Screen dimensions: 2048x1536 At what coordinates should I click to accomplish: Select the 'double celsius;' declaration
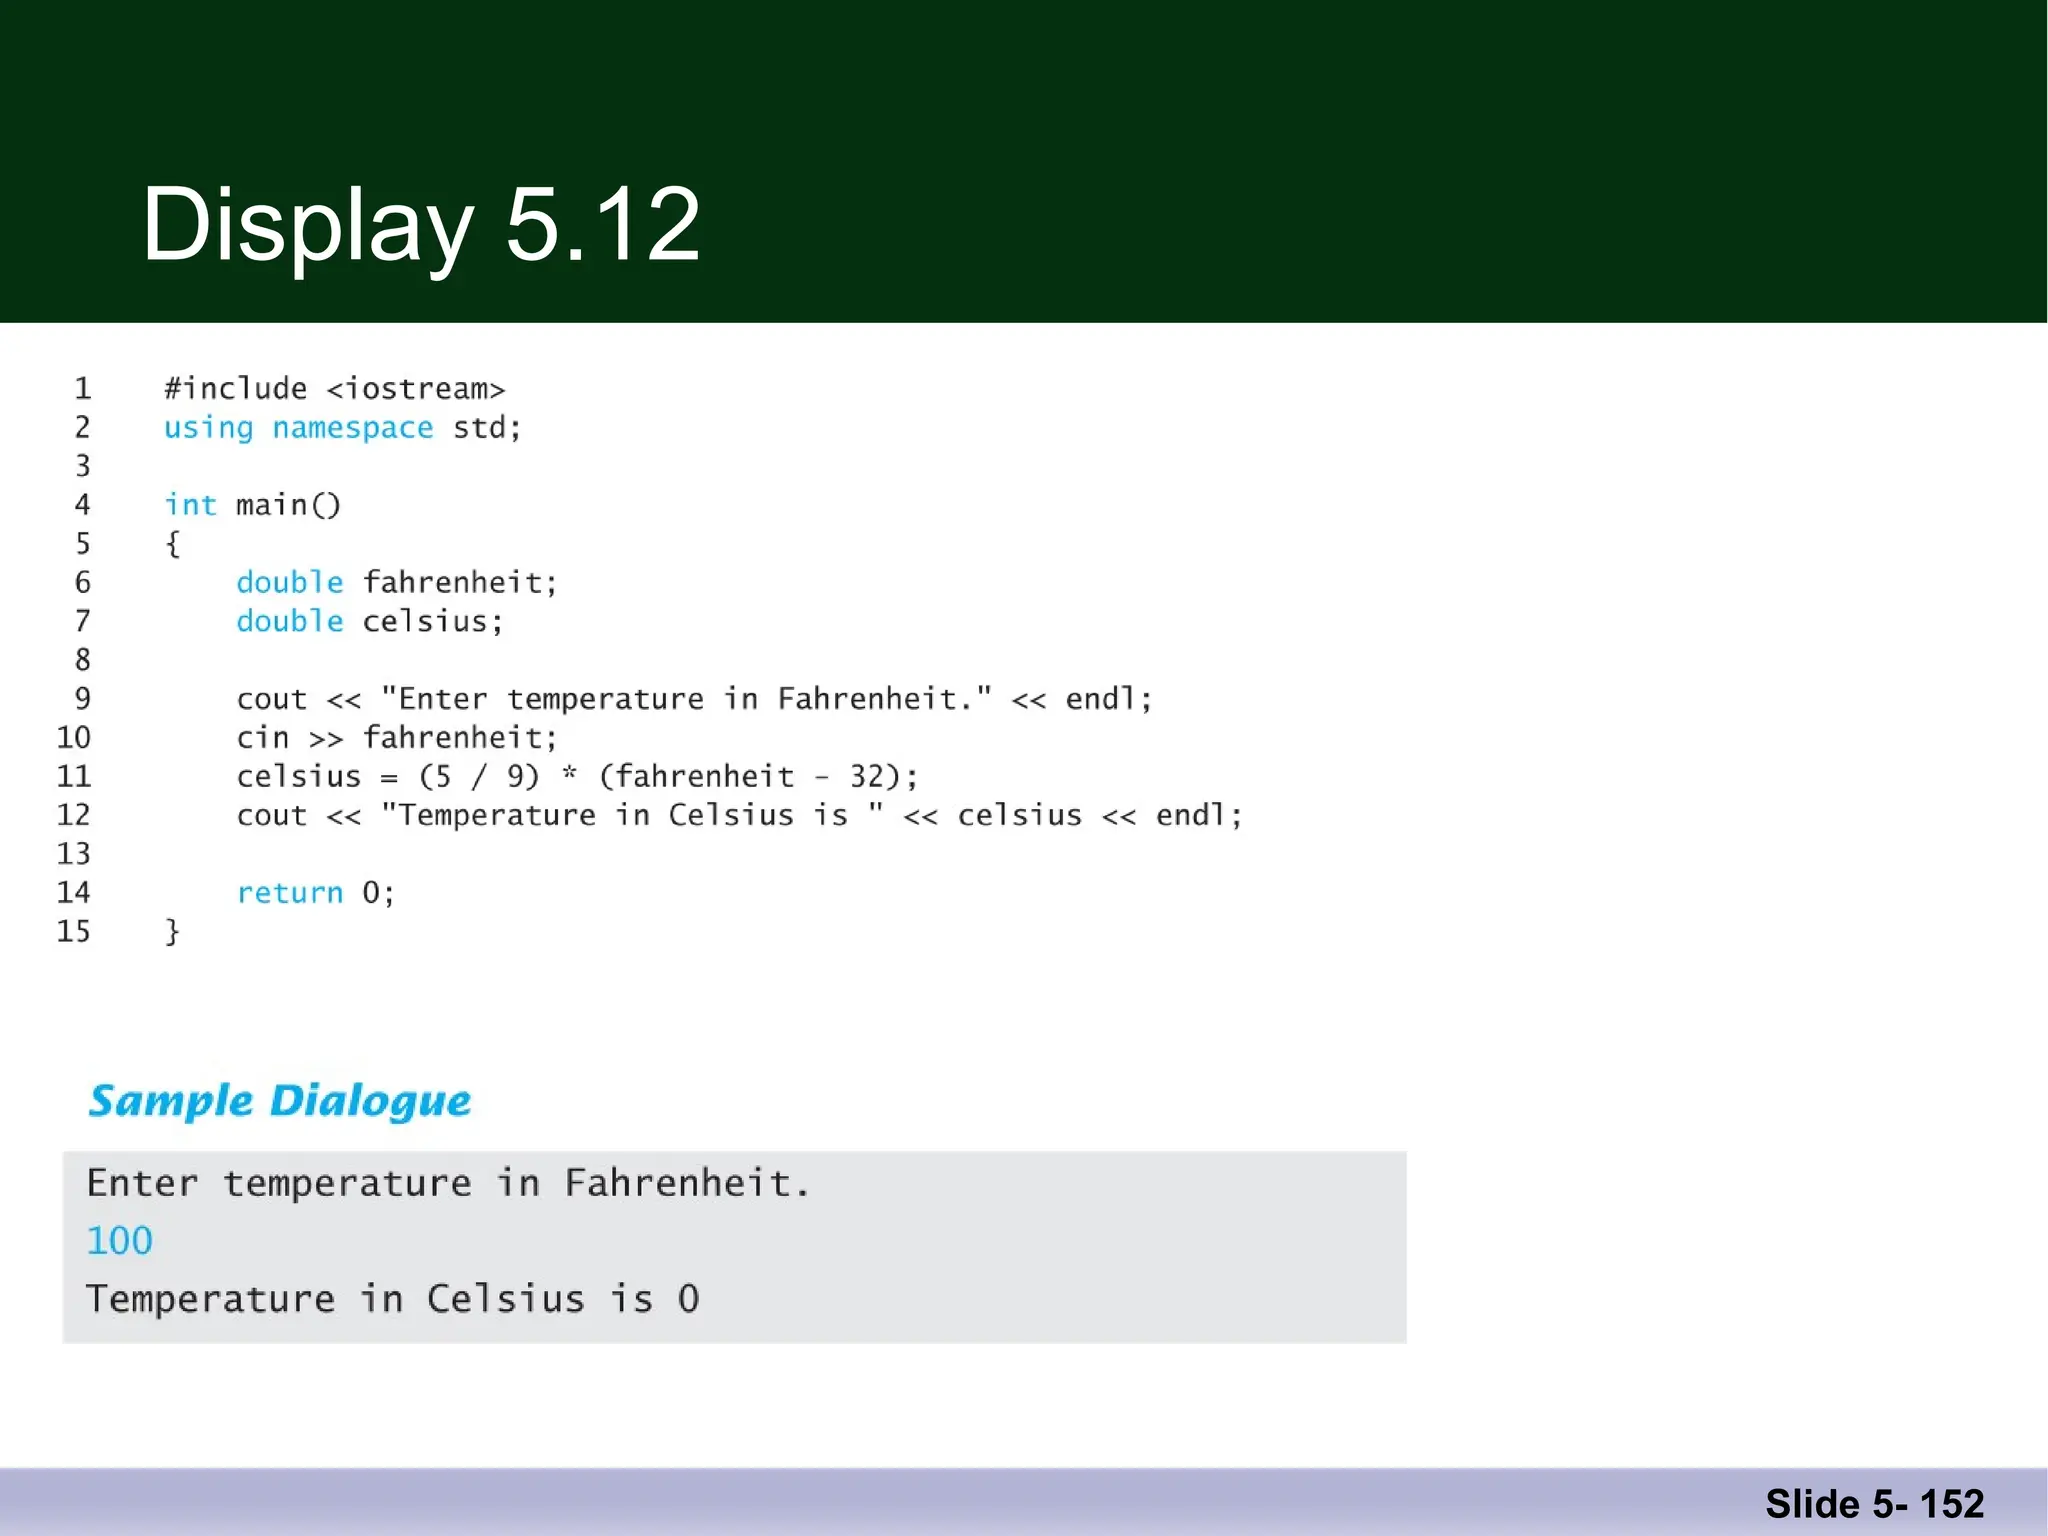coord(370,621)
